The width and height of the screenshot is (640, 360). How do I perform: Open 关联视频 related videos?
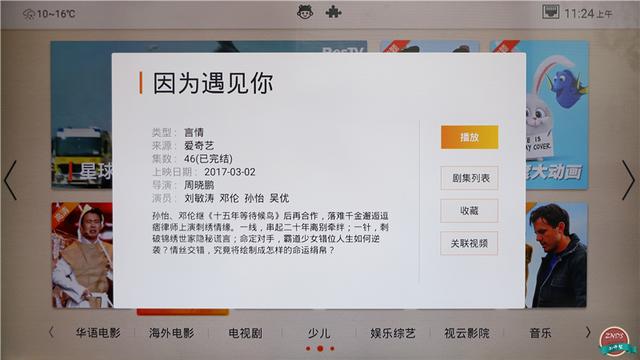pos(469,243)
